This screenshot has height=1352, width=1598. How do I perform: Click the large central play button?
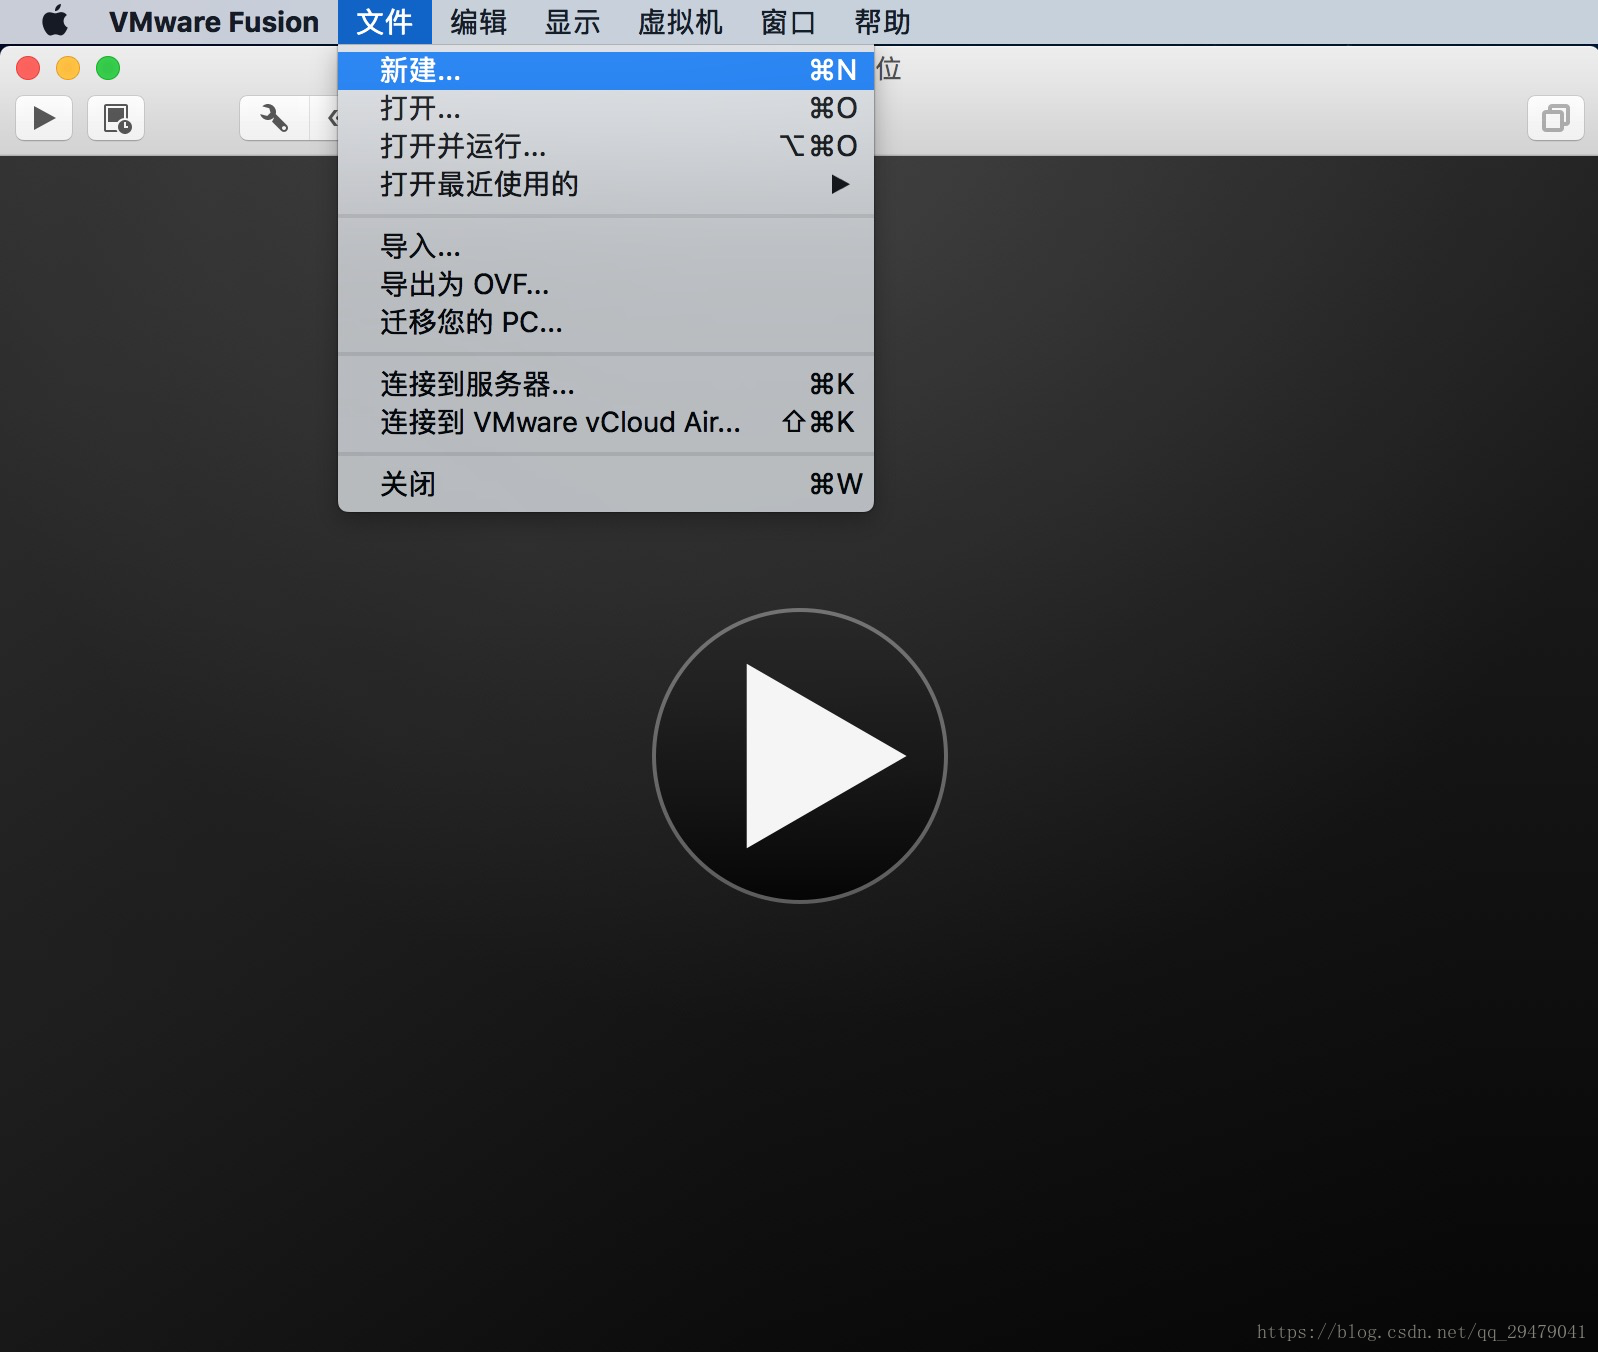point(800,756)
